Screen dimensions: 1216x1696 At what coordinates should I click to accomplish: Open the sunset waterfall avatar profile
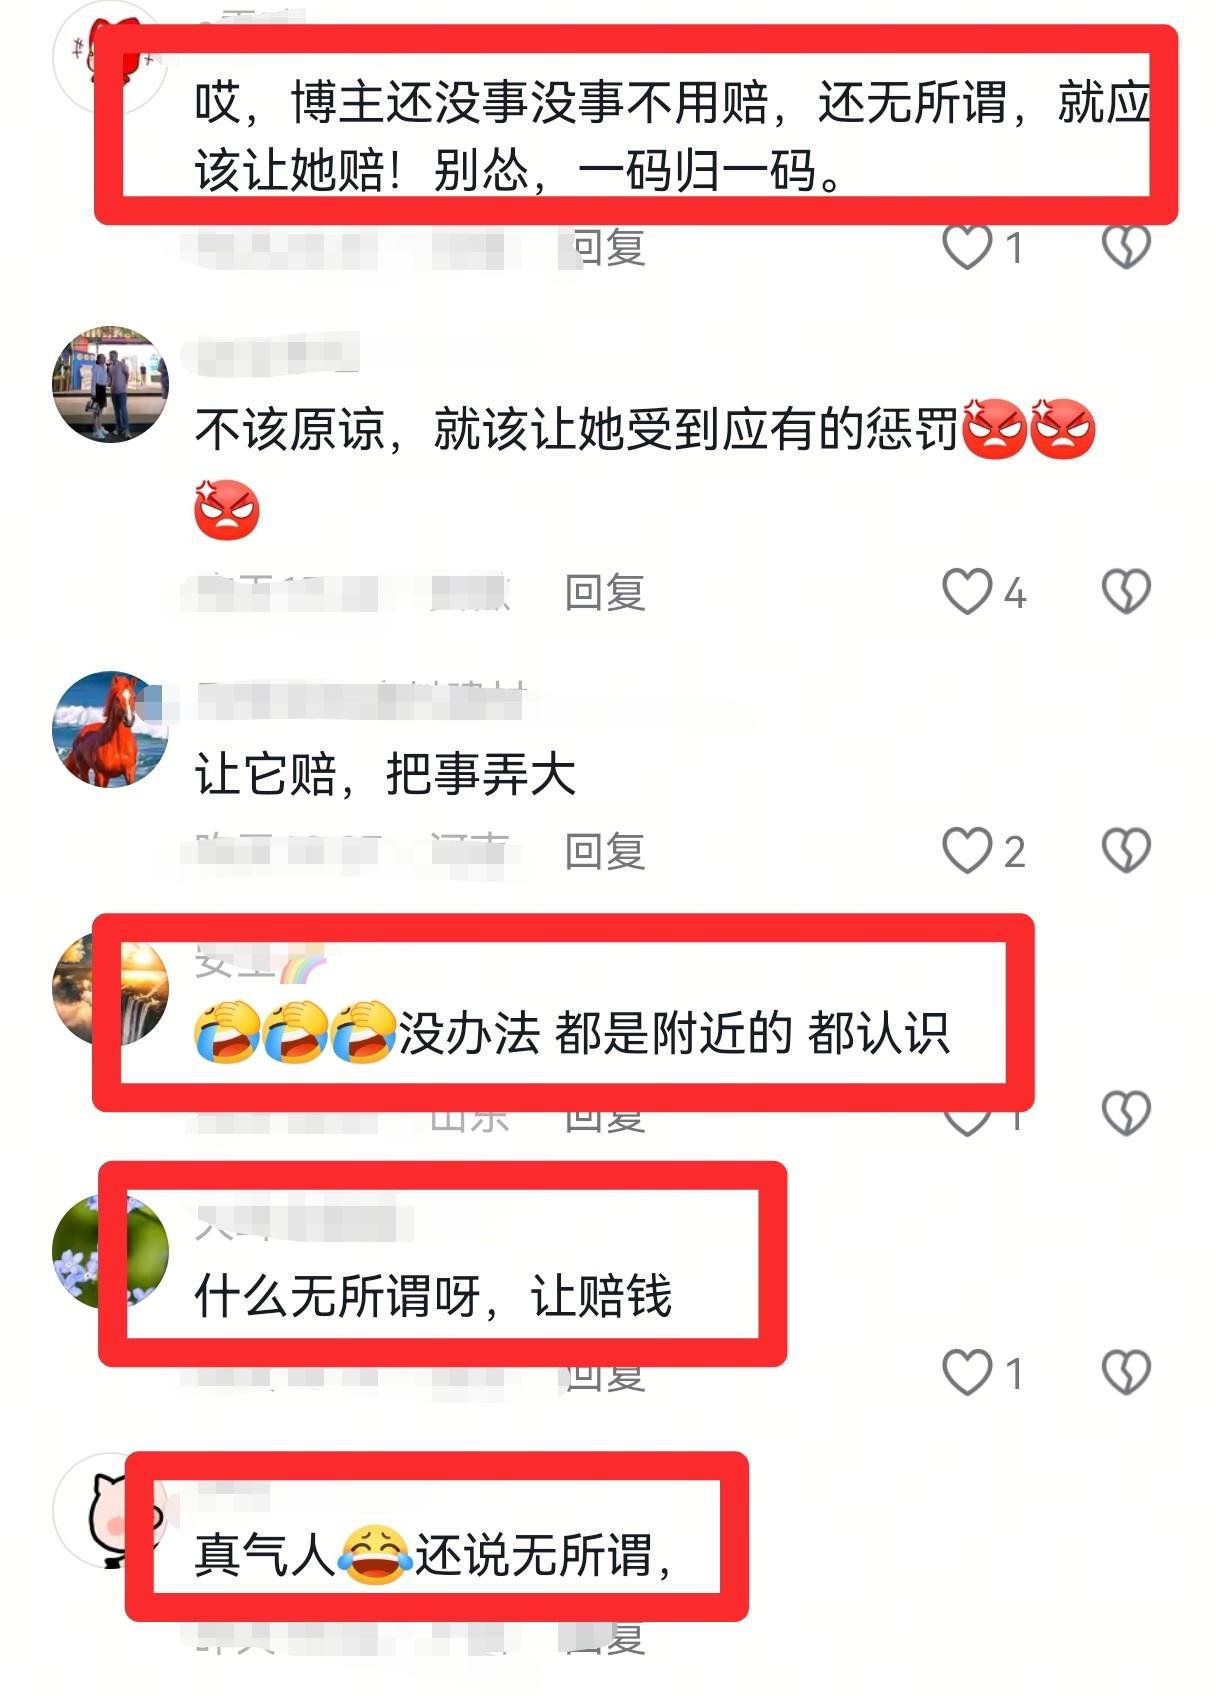110,990
